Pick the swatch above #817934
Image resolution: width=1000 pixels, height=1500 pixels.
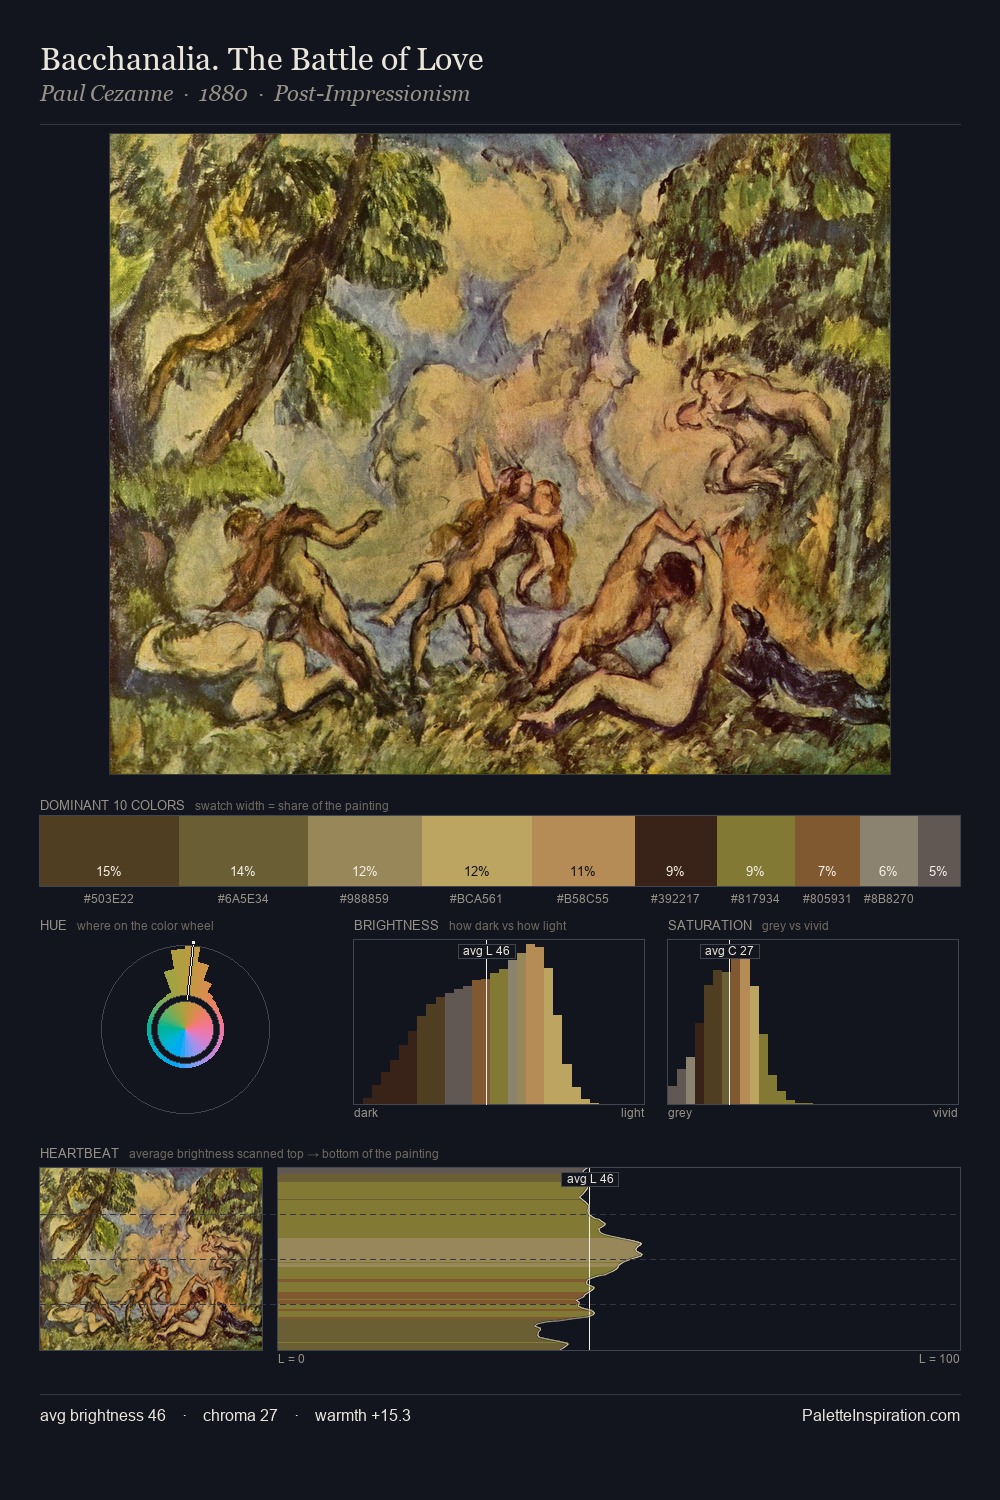point(756,851)
